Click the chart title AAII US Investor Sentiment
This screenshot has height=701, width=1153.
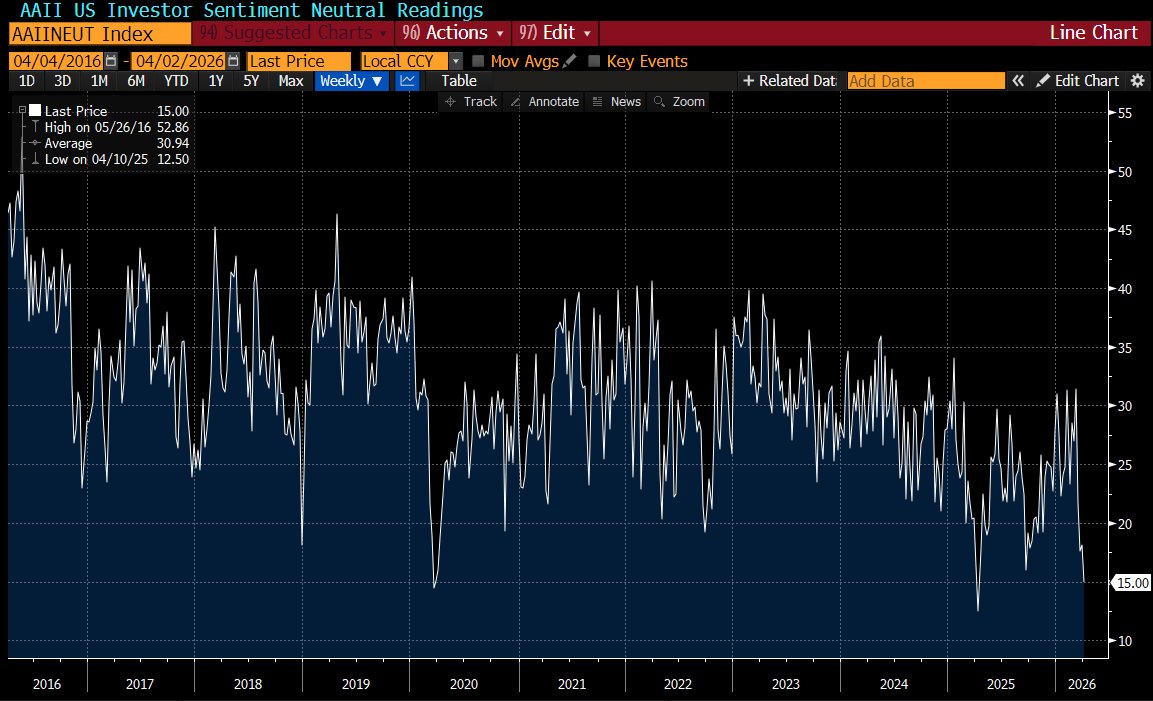251,10
